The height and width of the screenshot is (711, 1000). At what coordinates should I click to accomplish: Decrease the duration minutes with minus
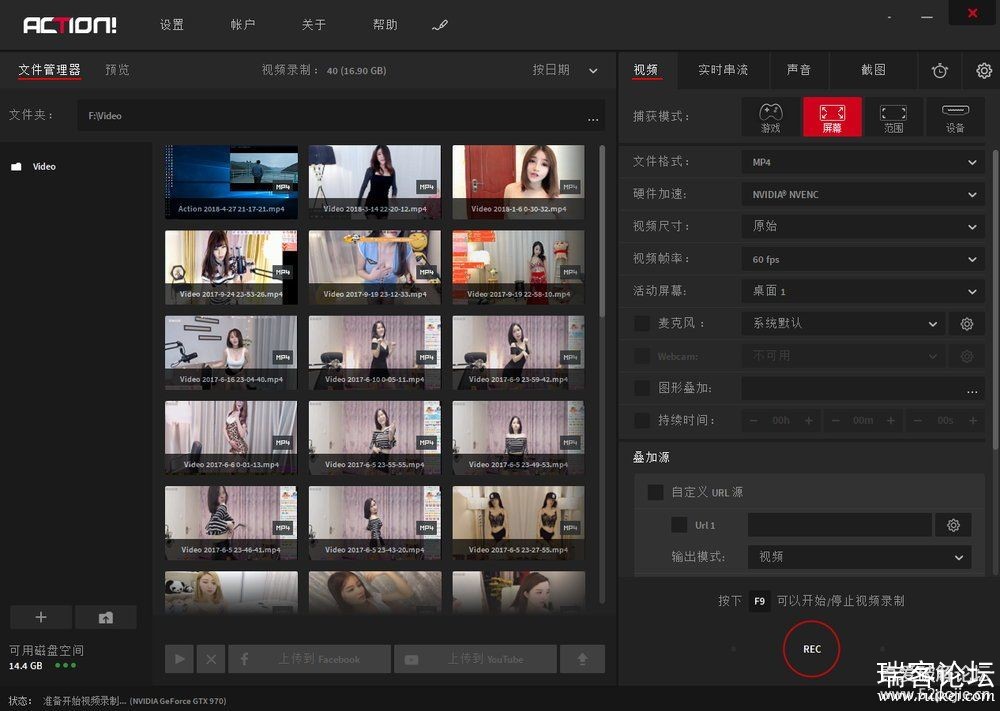[x=835, y=421]
